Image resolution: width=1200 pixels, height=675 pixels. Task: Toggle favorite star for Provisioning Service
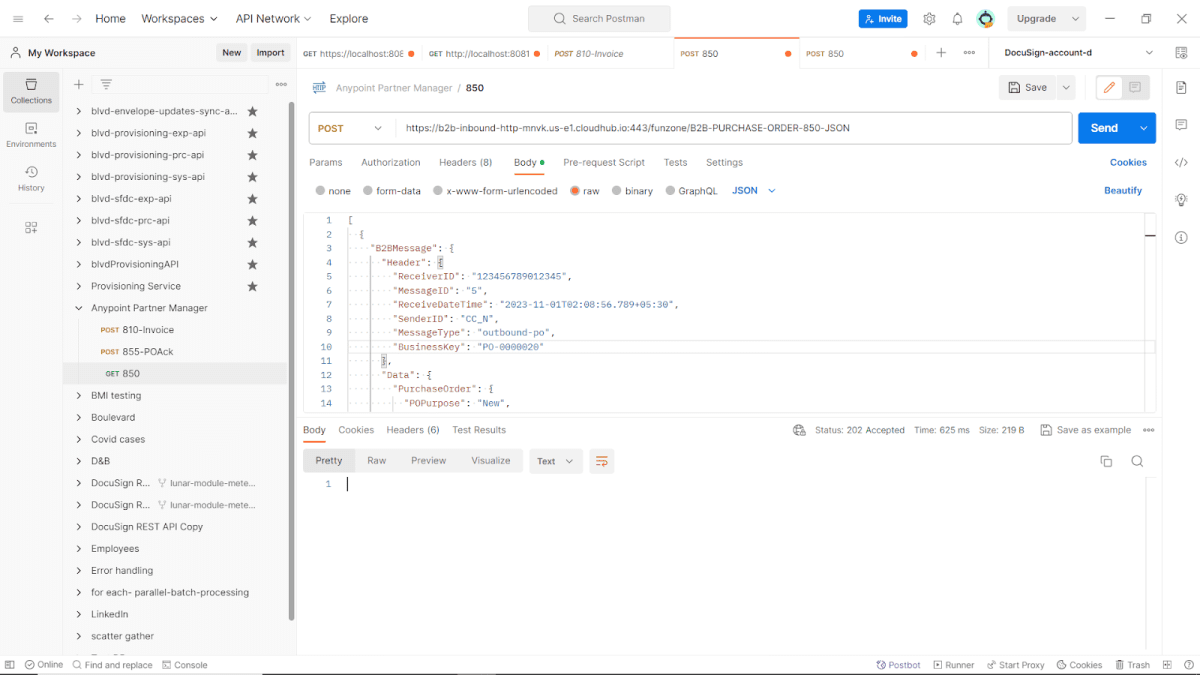pyautogui.click(x=252, y=286)
